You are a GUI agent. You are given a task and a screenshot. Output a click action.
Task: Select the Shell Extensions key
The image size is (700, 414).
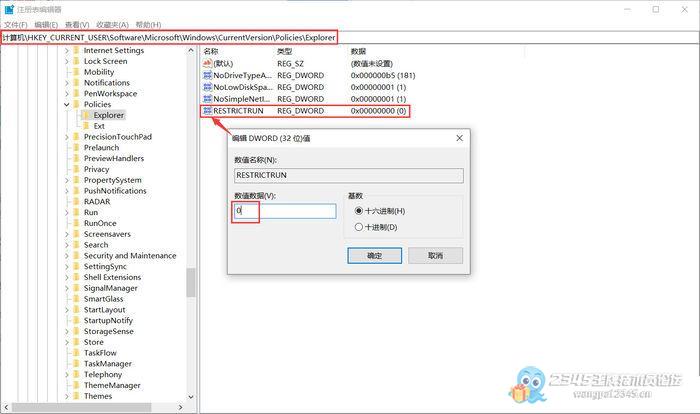click(112, 277)
